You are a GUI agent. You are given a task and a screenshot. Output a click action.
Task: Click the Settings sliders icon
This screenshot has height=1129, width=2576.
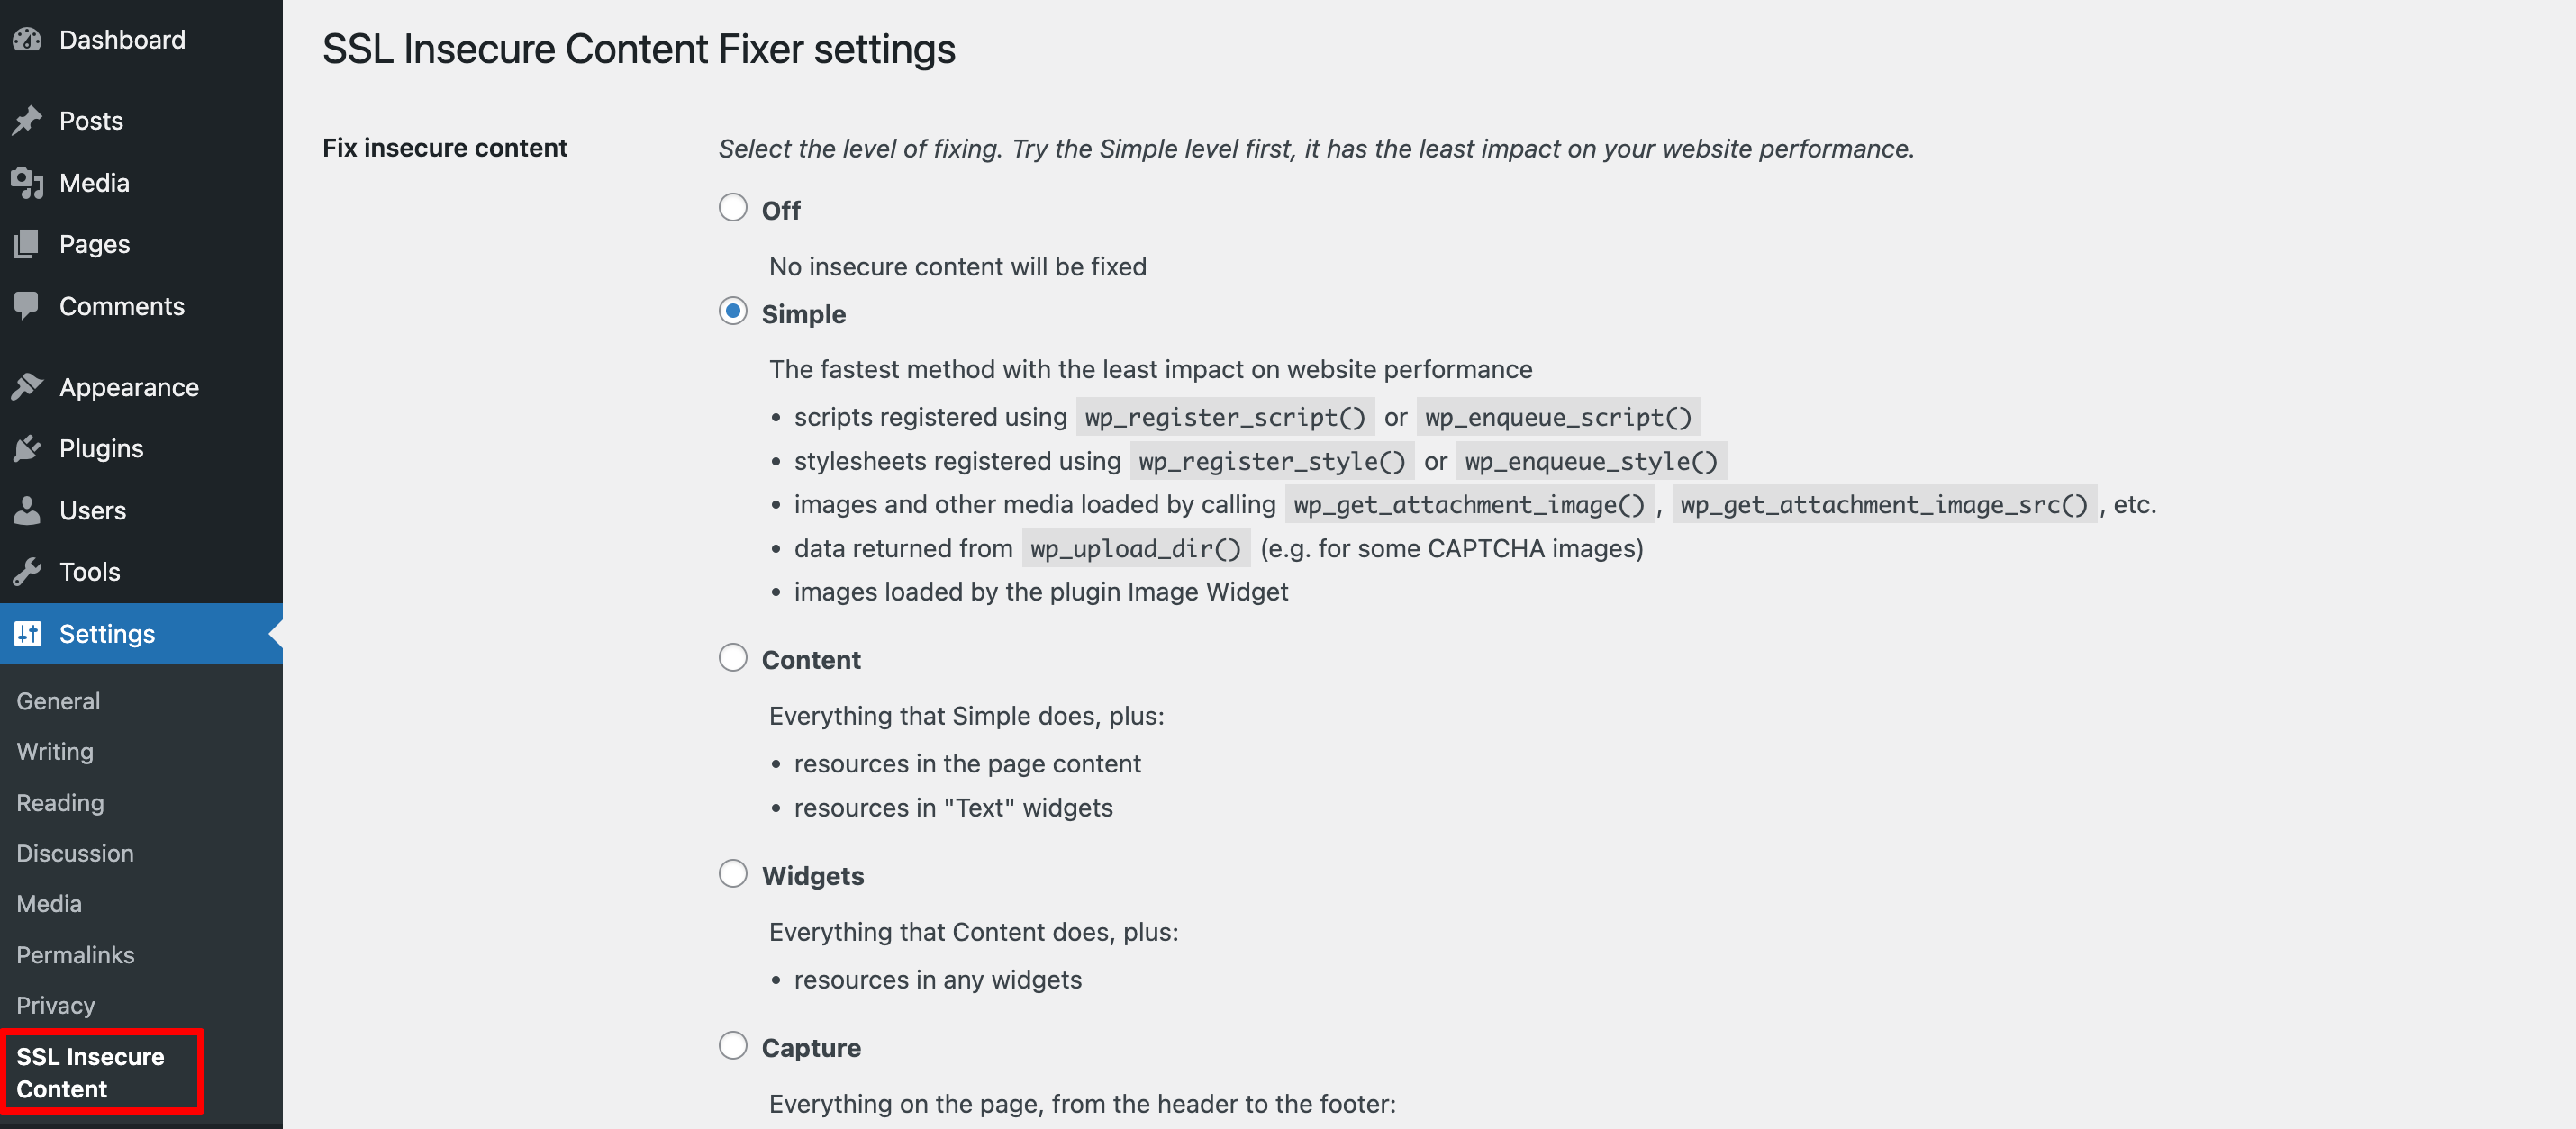[27, 633]
